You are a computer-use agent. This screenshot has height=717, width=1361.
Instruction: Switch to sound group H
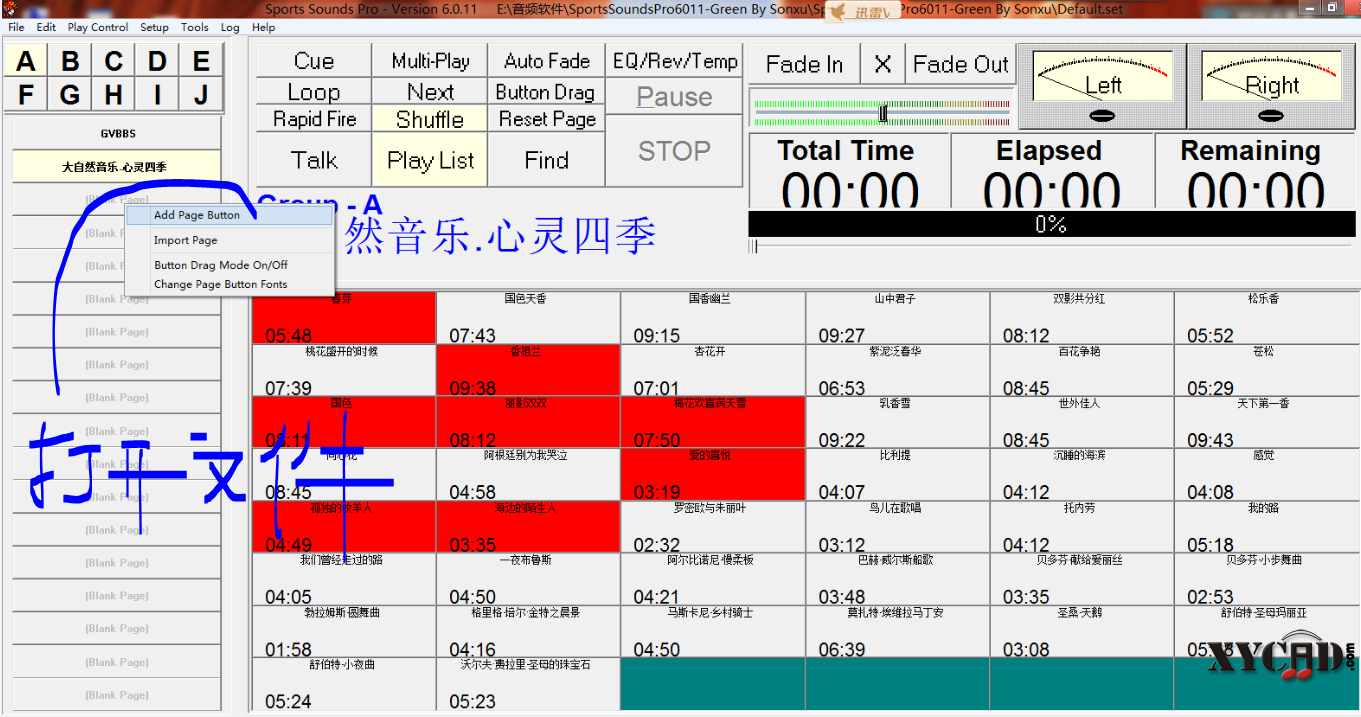(x=114, y=95)
